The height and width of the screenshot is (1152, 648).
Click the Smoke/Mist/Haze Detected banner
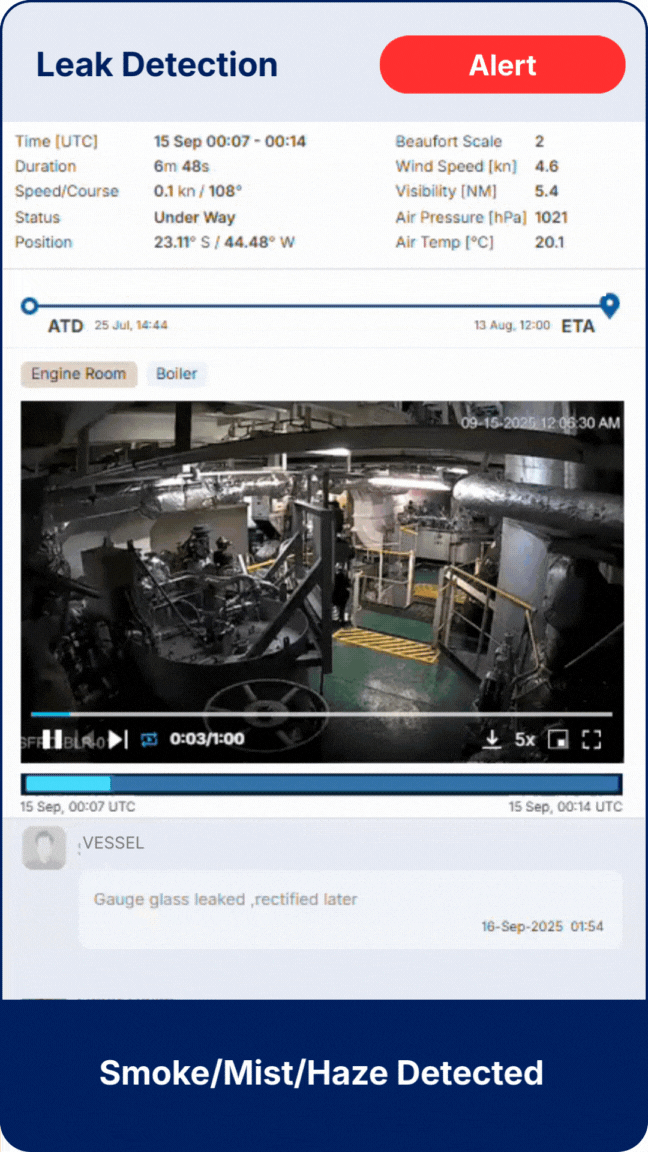coord(322,1074)
